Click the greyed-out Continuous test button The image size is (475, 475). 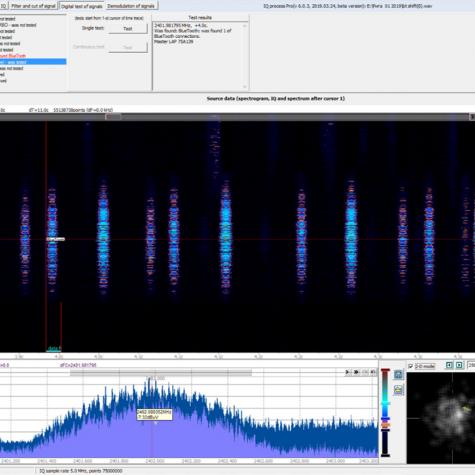tap(128, 47)
